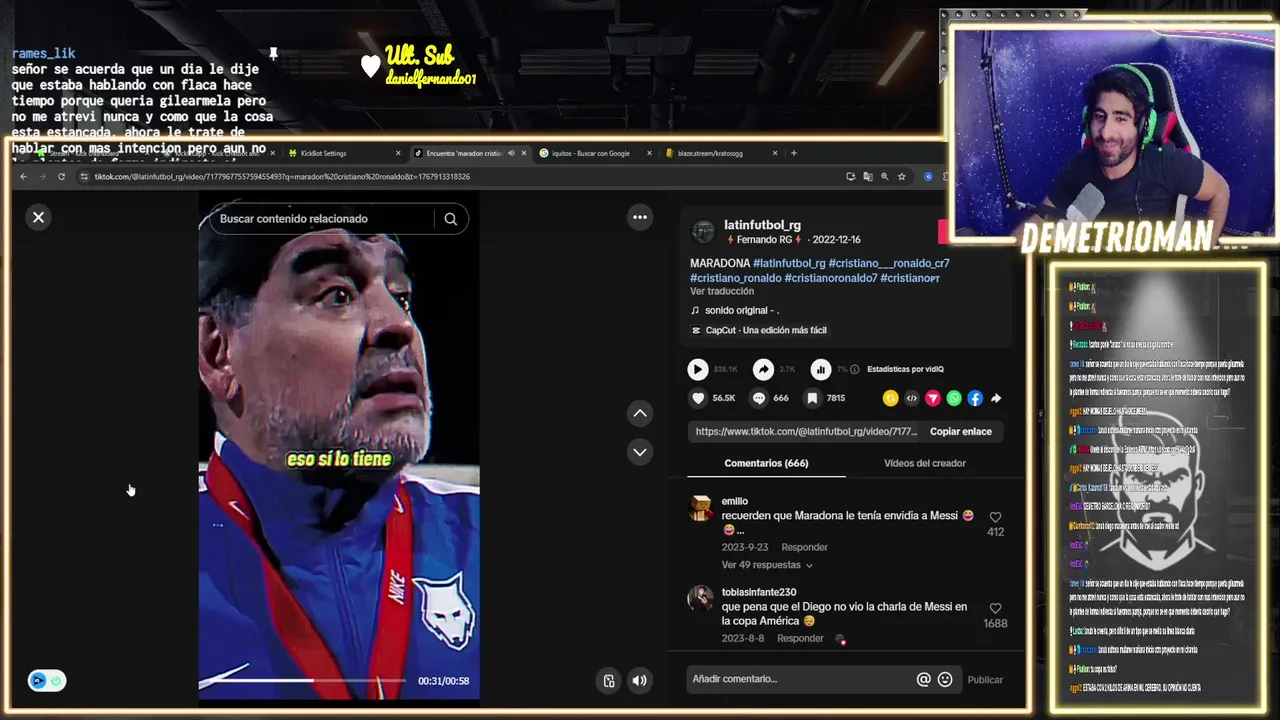The width and height of the screenshot is (1280, 720).
Task: Mute audio icon on the TikTok browser tab
Action: [511, 153]
